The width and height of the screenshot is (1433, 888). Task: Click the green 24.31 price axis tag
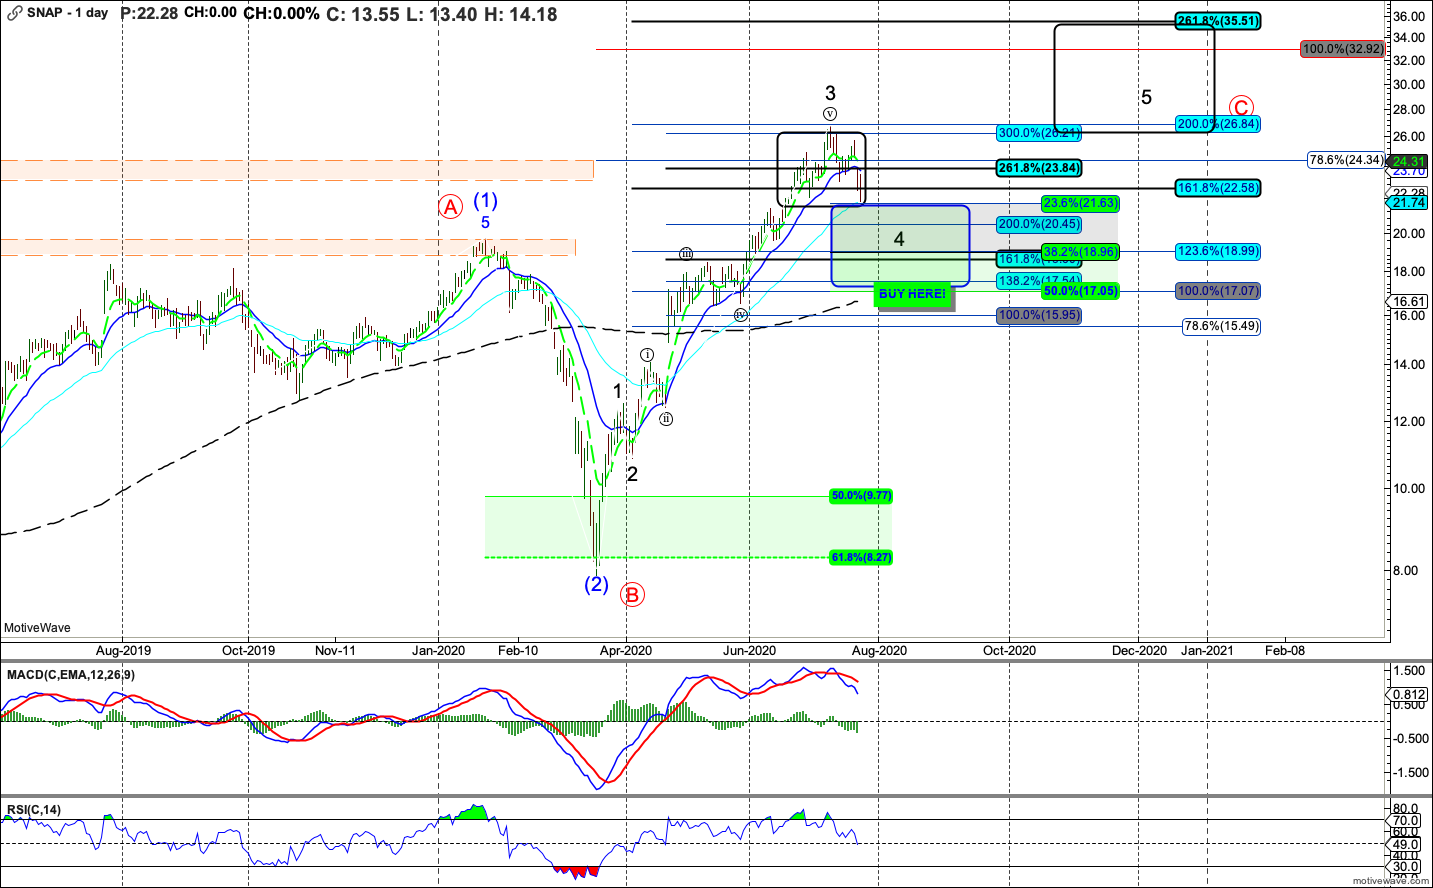click(1408, 161)
